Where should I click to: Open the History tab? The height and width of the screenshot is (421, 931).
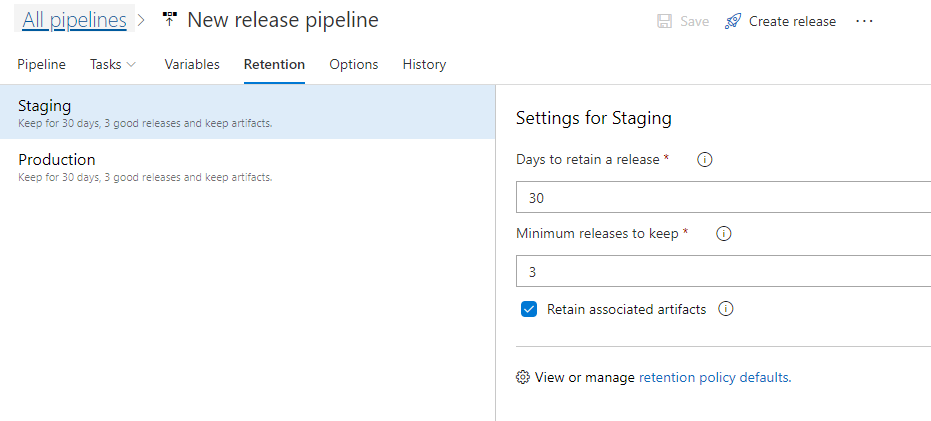point(424,64)
